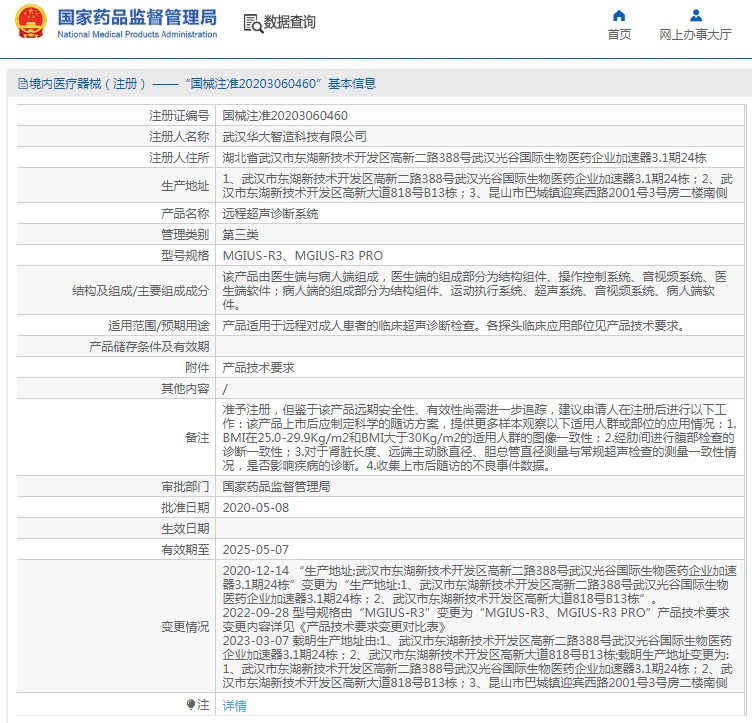Click the 有效期至 row label
The width and height of the screenshot is (752, 723).
185,550
